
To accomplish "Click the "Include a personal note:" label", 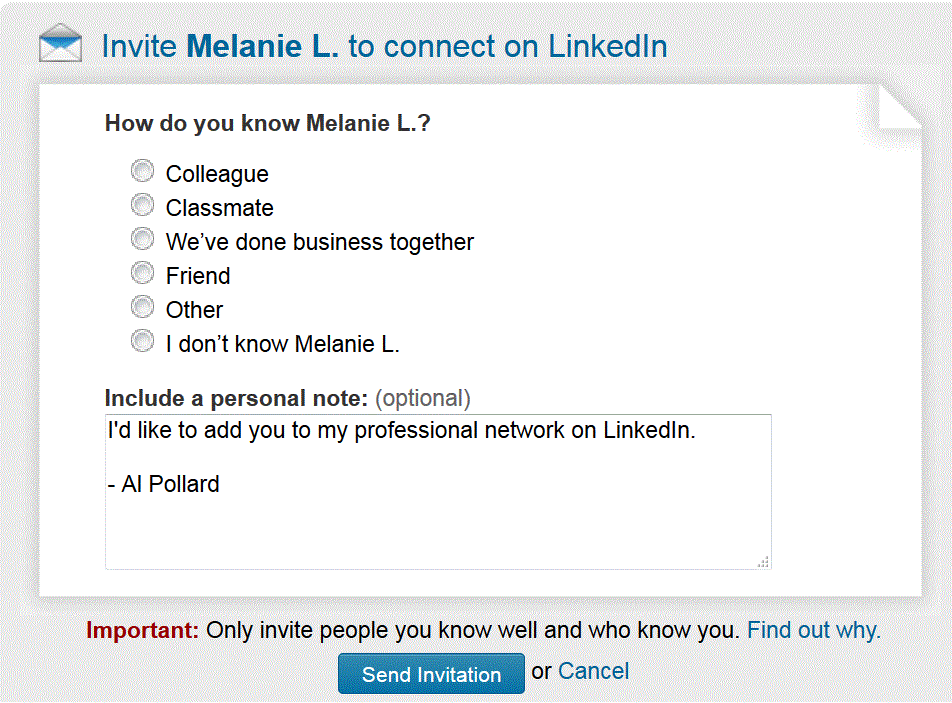I will [236, 399].
